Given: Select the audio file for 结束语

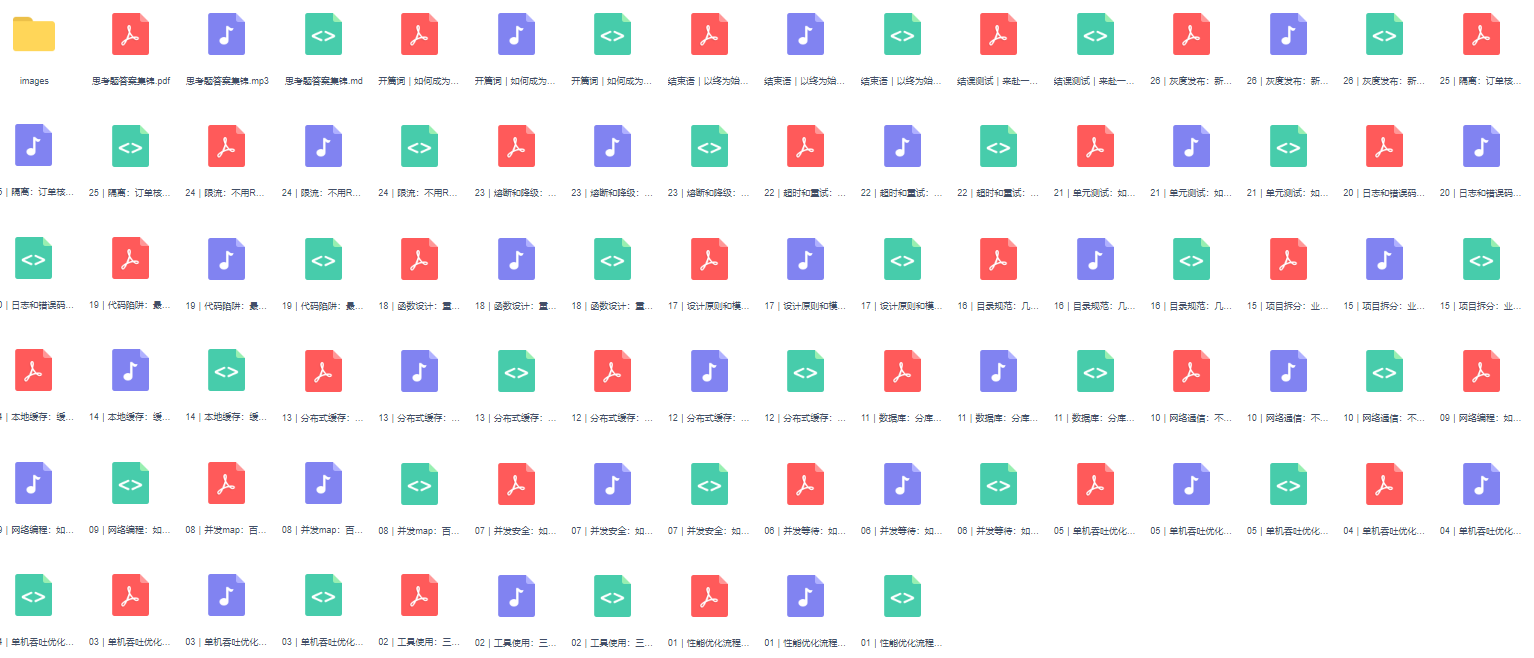Looking at the screenshot, I should pos(806,35).
